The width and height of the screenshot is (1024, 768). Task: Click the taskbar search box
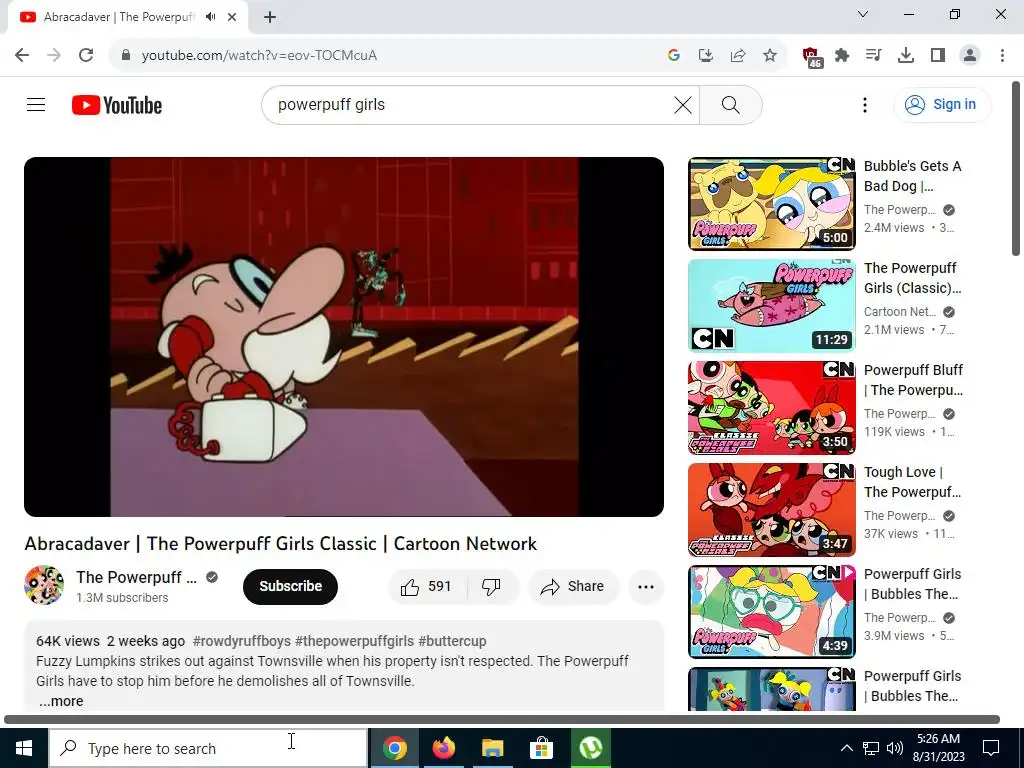coord(208,748)
